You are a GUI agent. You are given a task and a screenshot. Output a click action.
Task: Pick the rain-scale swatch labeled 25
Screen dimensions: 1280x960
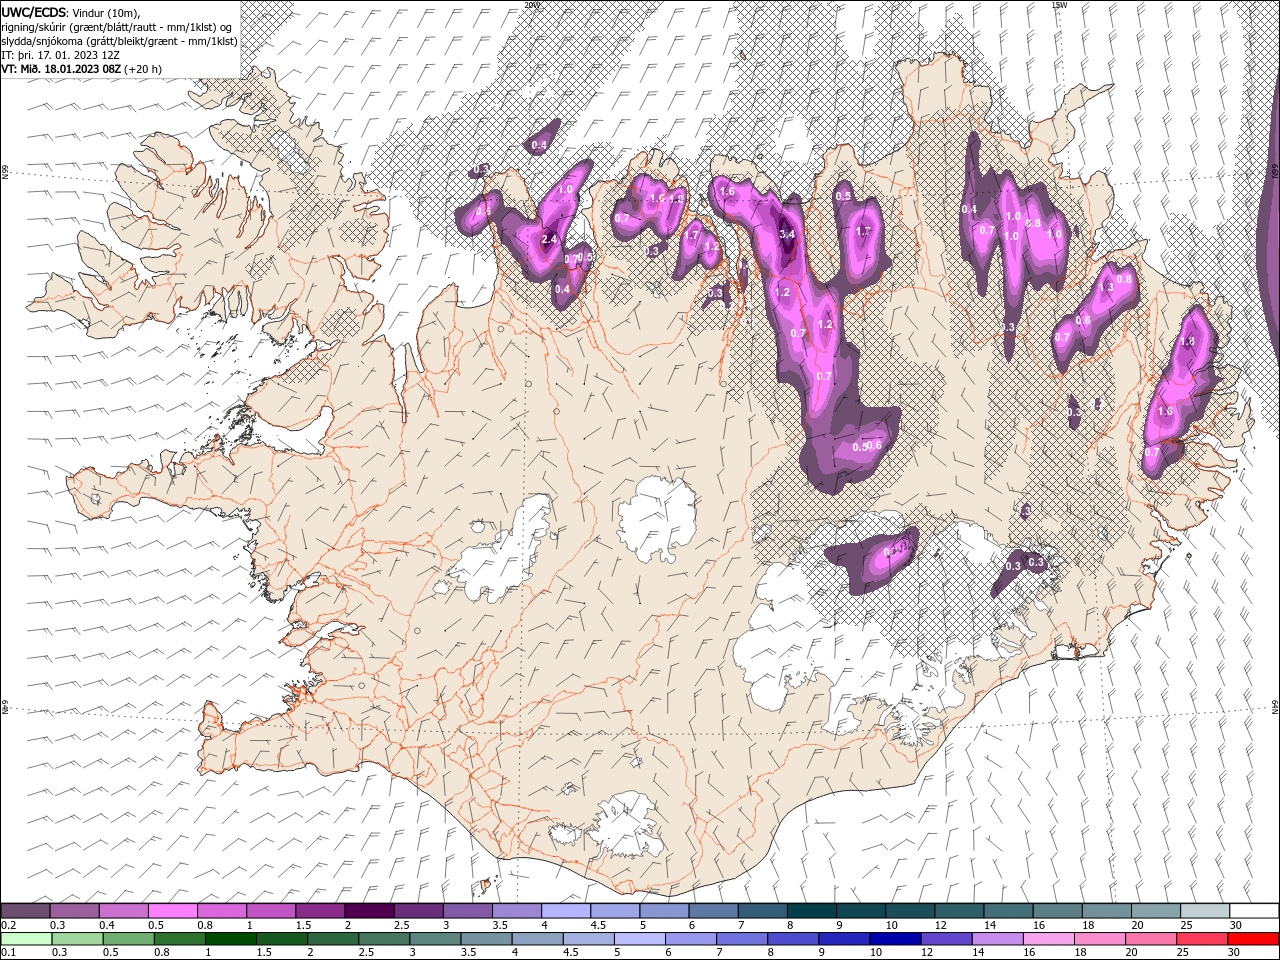pos(1200,939)
